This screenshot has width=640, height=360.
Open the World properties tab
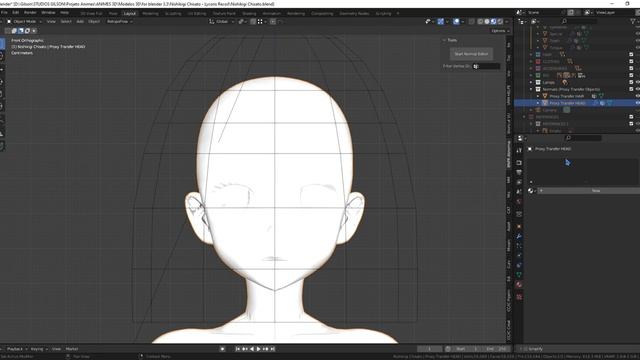pos(519,202)
